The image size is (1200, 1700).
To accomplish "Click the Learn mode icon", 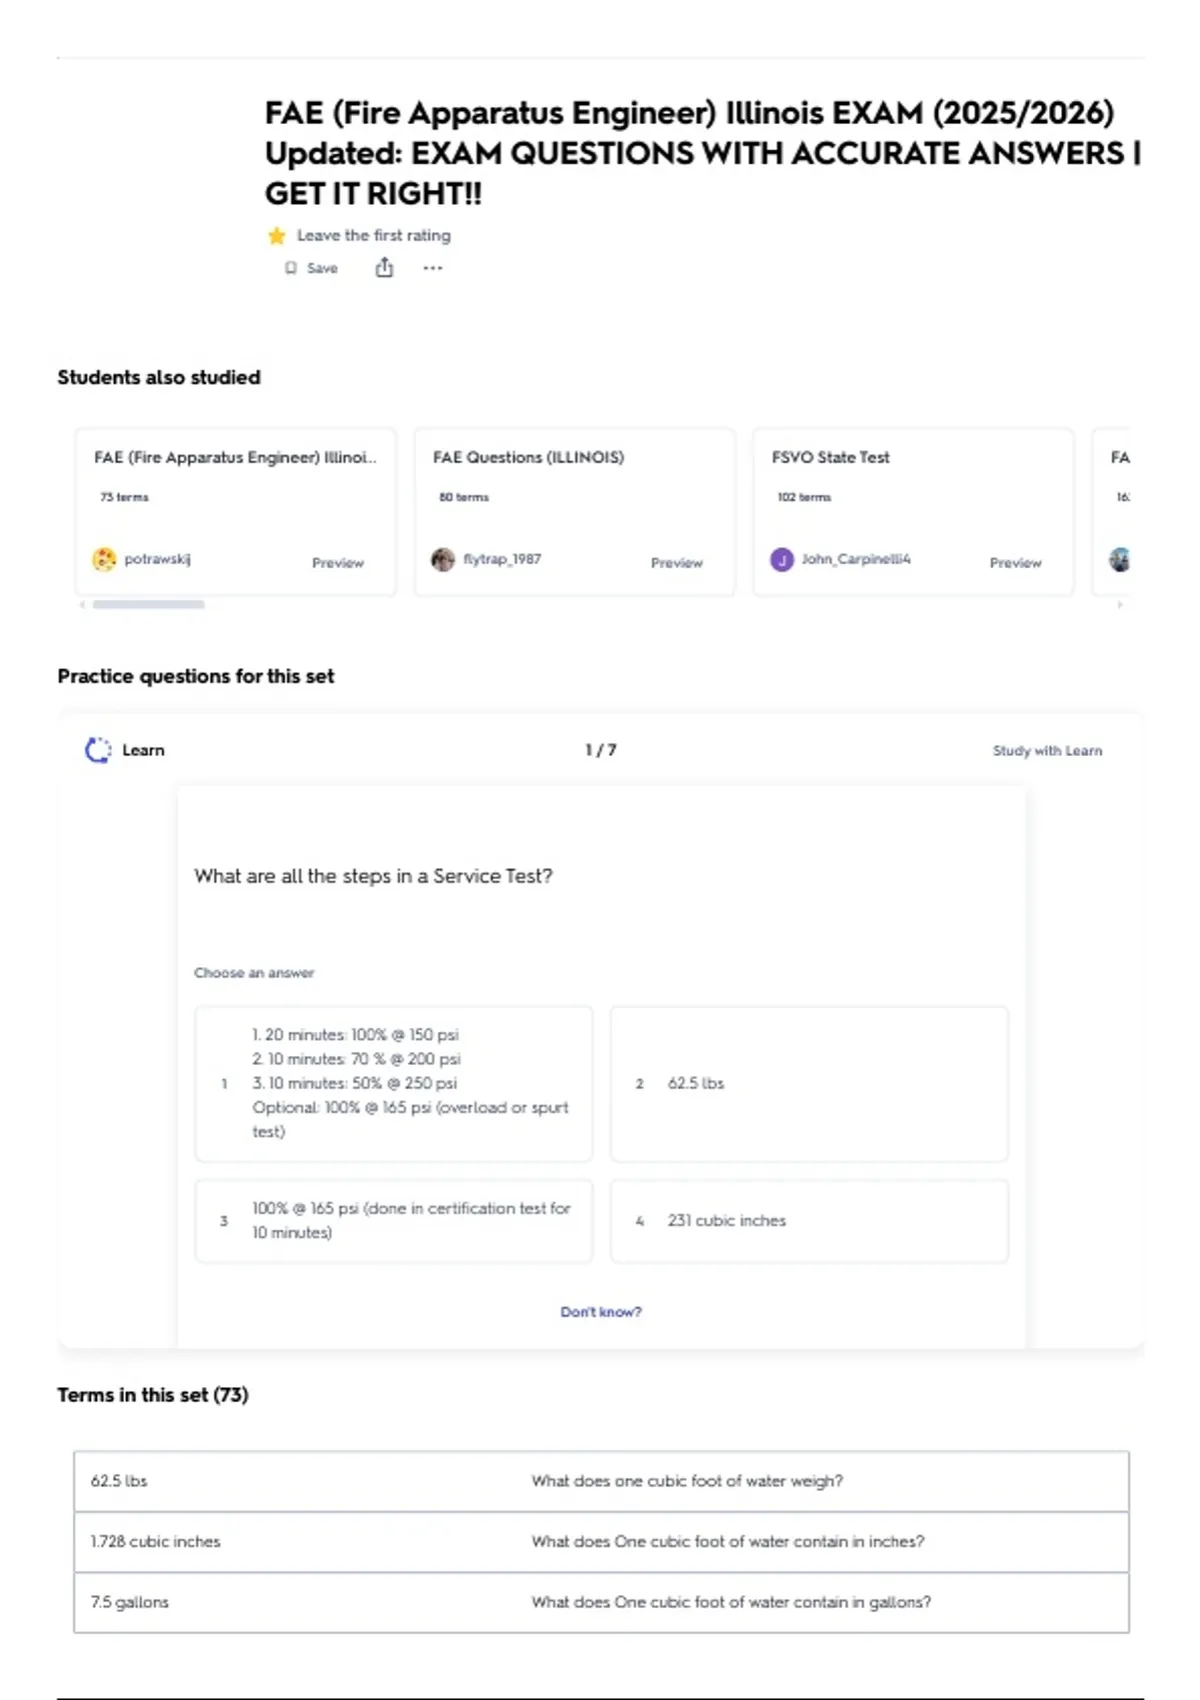I will click(98, 750).
